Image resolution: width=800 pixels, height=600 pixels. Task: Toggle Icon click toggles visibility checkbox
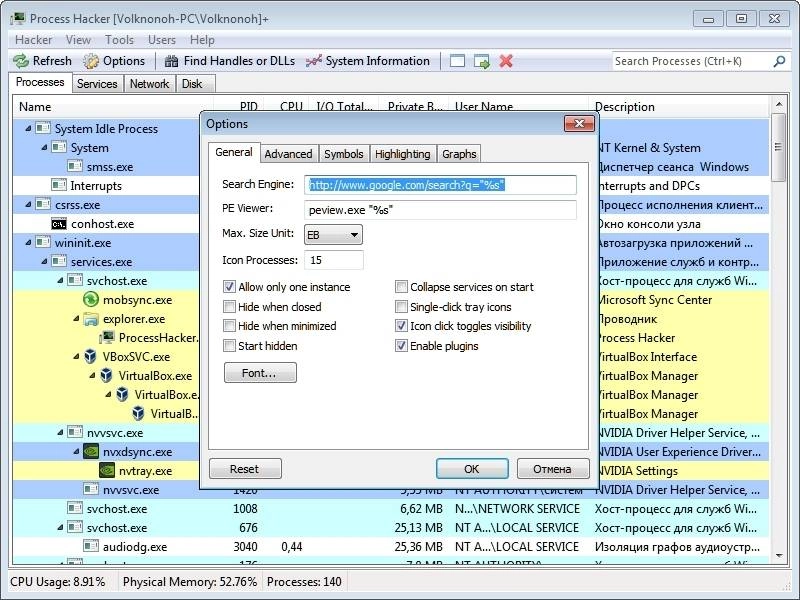[x=402, y=326]
